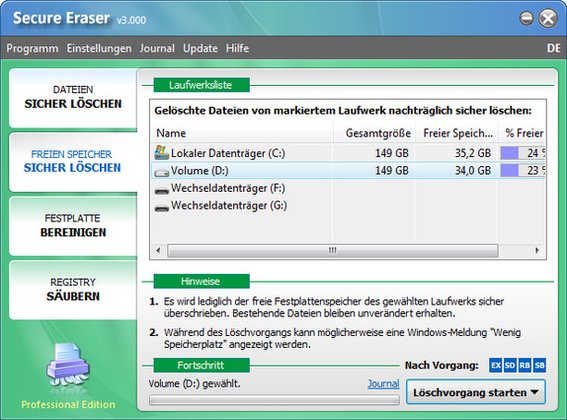Viewport: 567px width, 420px height.
Task: Open Löschvorgang starten dropdown arrow
Action: point(535,392)
